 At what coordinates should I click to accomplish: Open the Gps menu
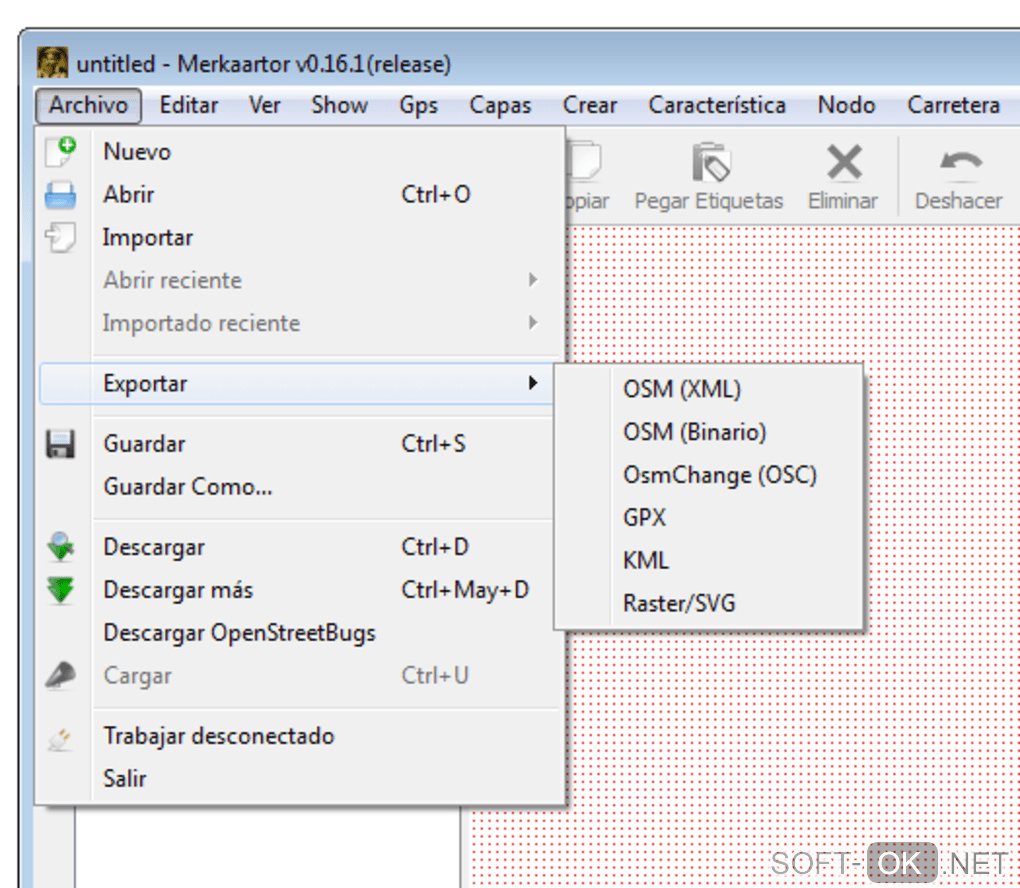tap(418, 105)
